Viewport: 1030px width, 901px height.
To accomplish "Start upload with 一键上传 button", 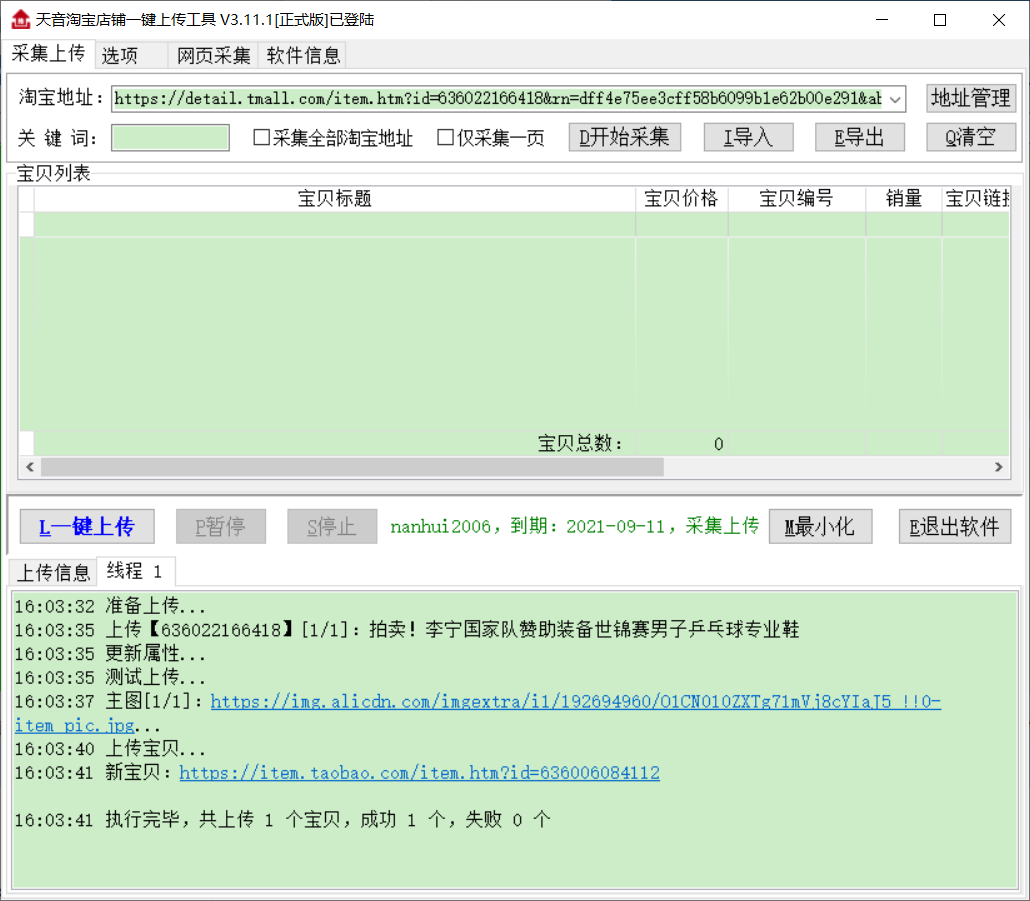I will point(86,526).
